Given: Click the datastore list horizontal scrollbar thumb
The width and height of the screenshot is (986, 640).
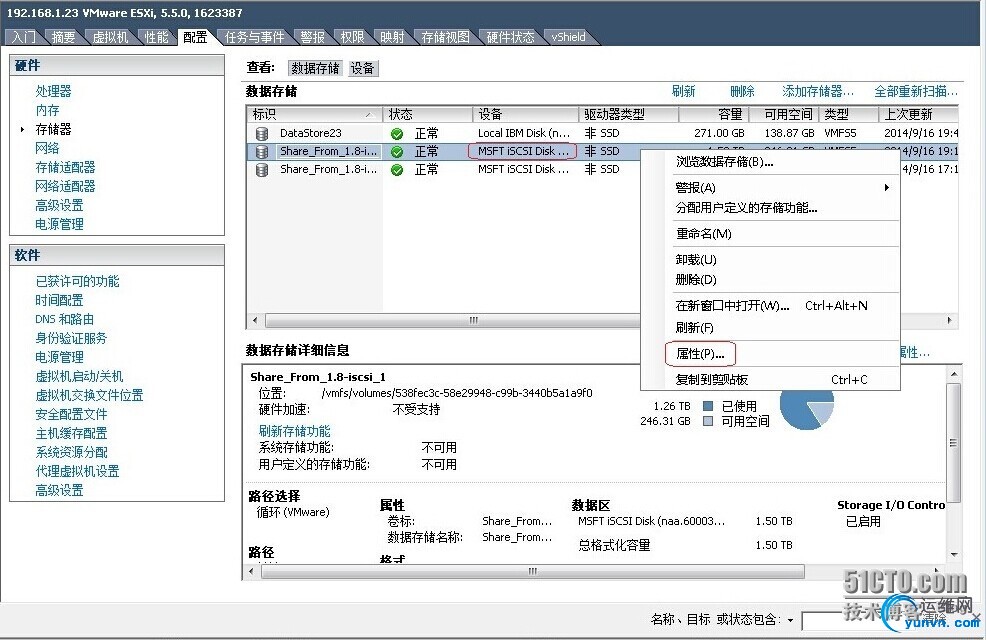Looking at the screenshot, I should coord(453,320).
